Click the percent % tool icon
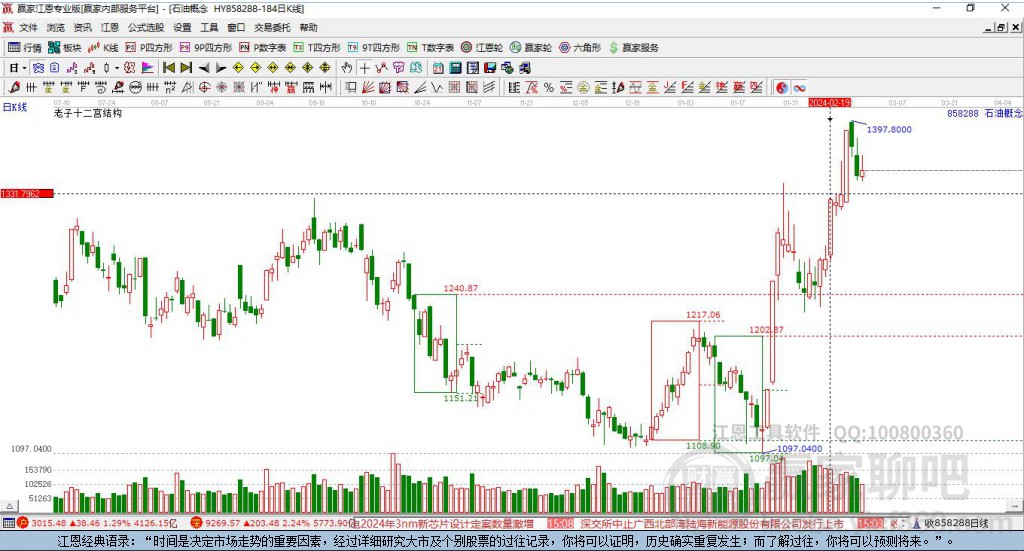The height and width of the screenshot is (551, 1024). 549,87
